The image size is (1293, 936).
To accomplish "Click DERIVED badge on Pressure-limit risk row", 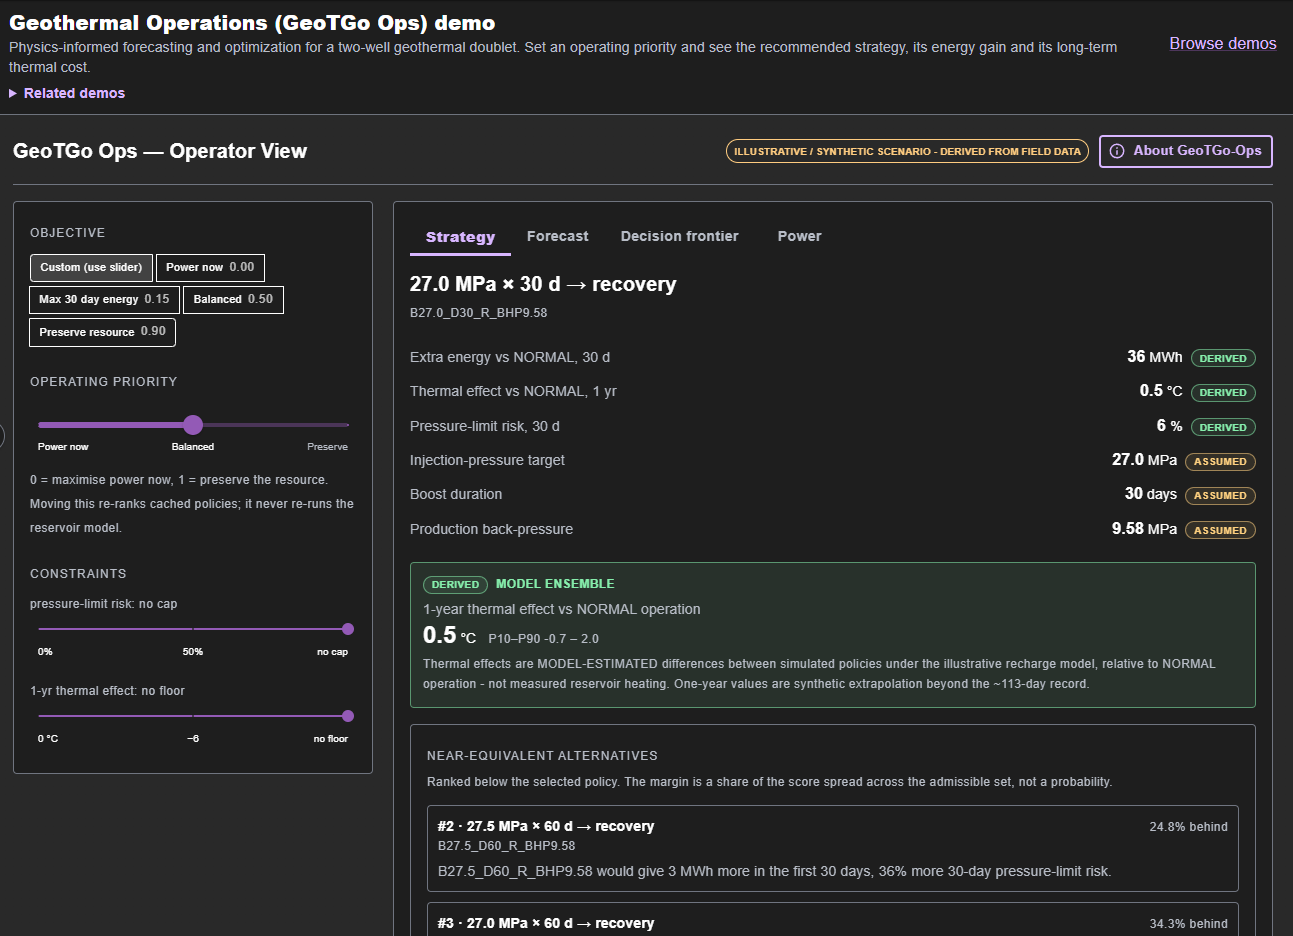I will (x=1223, y=427).
